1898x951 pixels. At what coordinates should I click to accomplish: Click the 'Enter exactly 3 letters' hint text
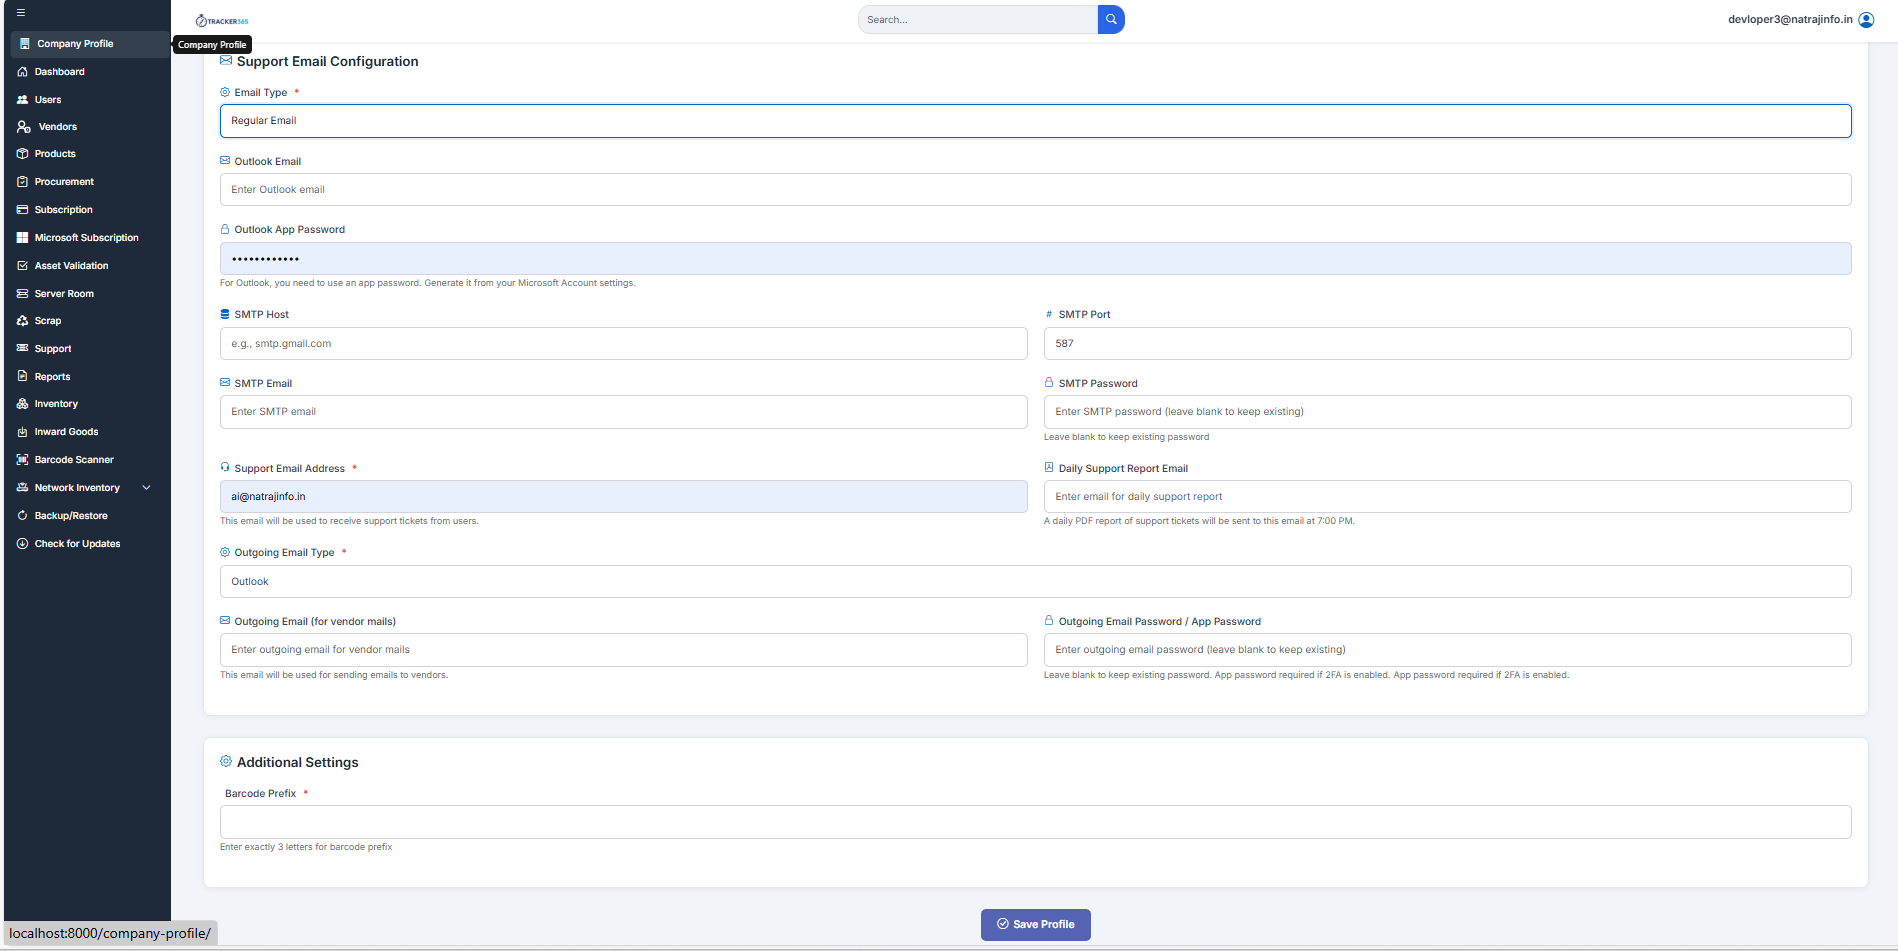coord(306,847)
